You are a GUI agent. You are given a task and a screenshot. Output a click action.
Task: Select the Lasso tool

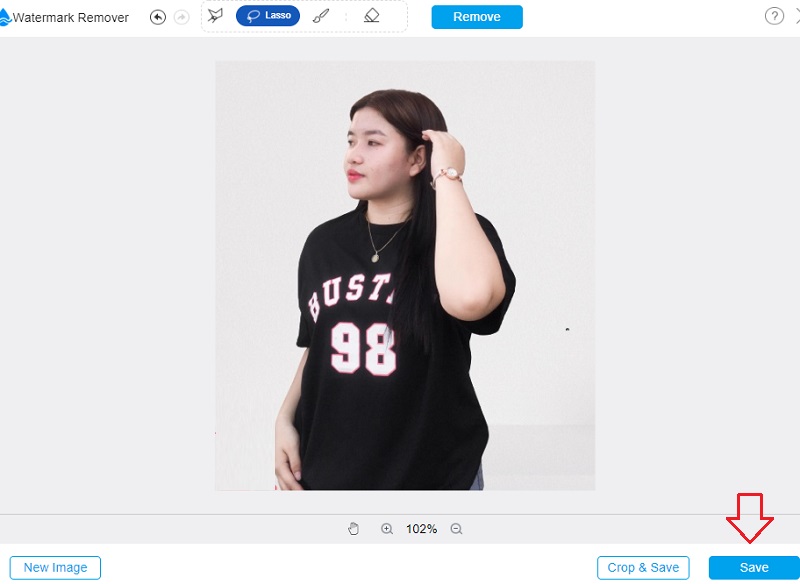click(x=268, y=16)
